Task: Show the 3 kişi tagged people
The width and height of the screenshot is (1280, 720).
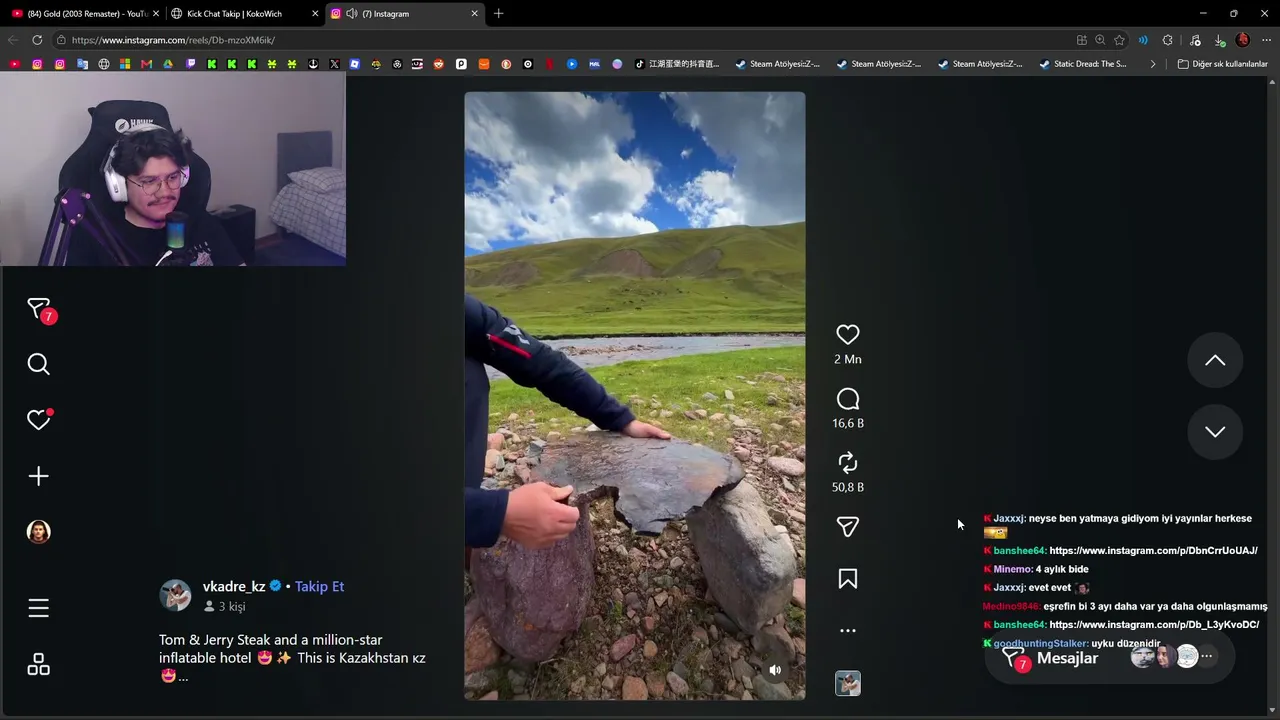Action: [x=225, y=607]
